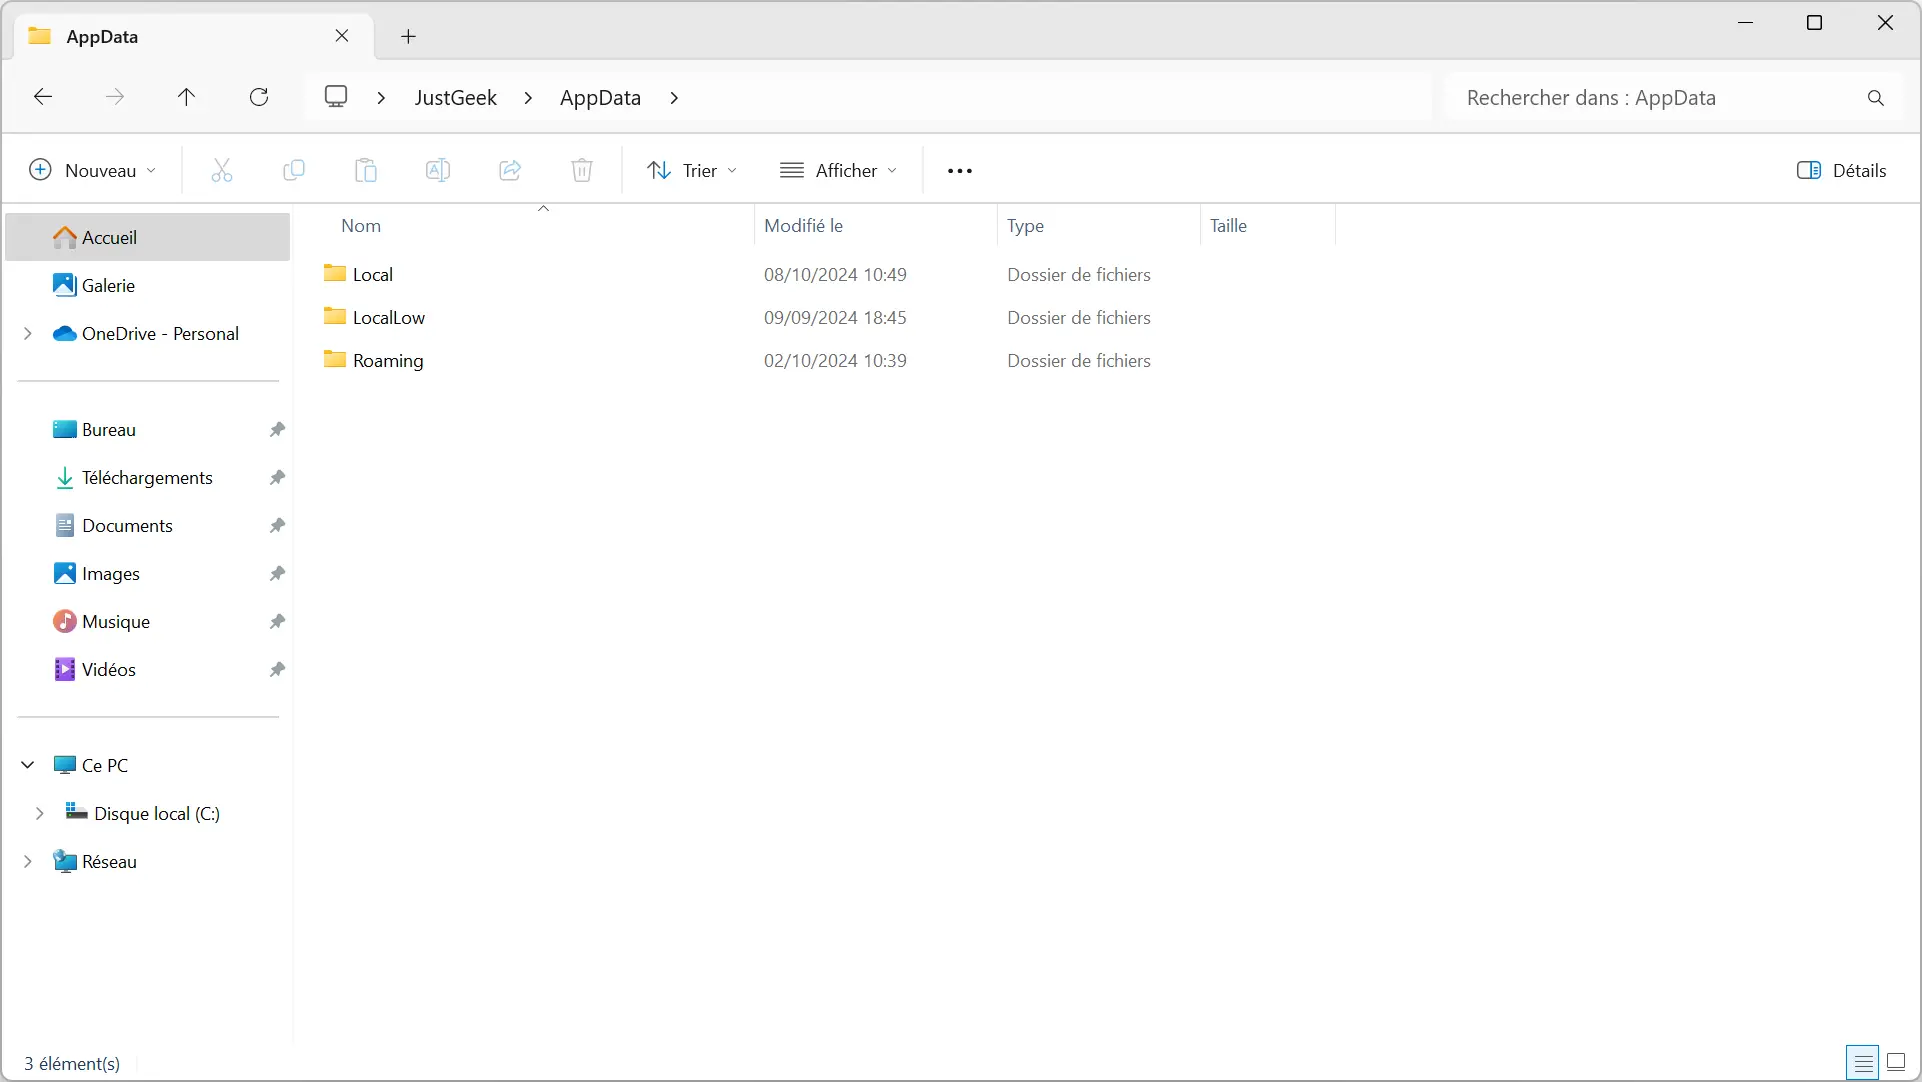The width and height of the screenshot is (1922, 1082).
Task: Select Accueil in navigation pane
Action: pyautogui.click(x=148, y=238)
